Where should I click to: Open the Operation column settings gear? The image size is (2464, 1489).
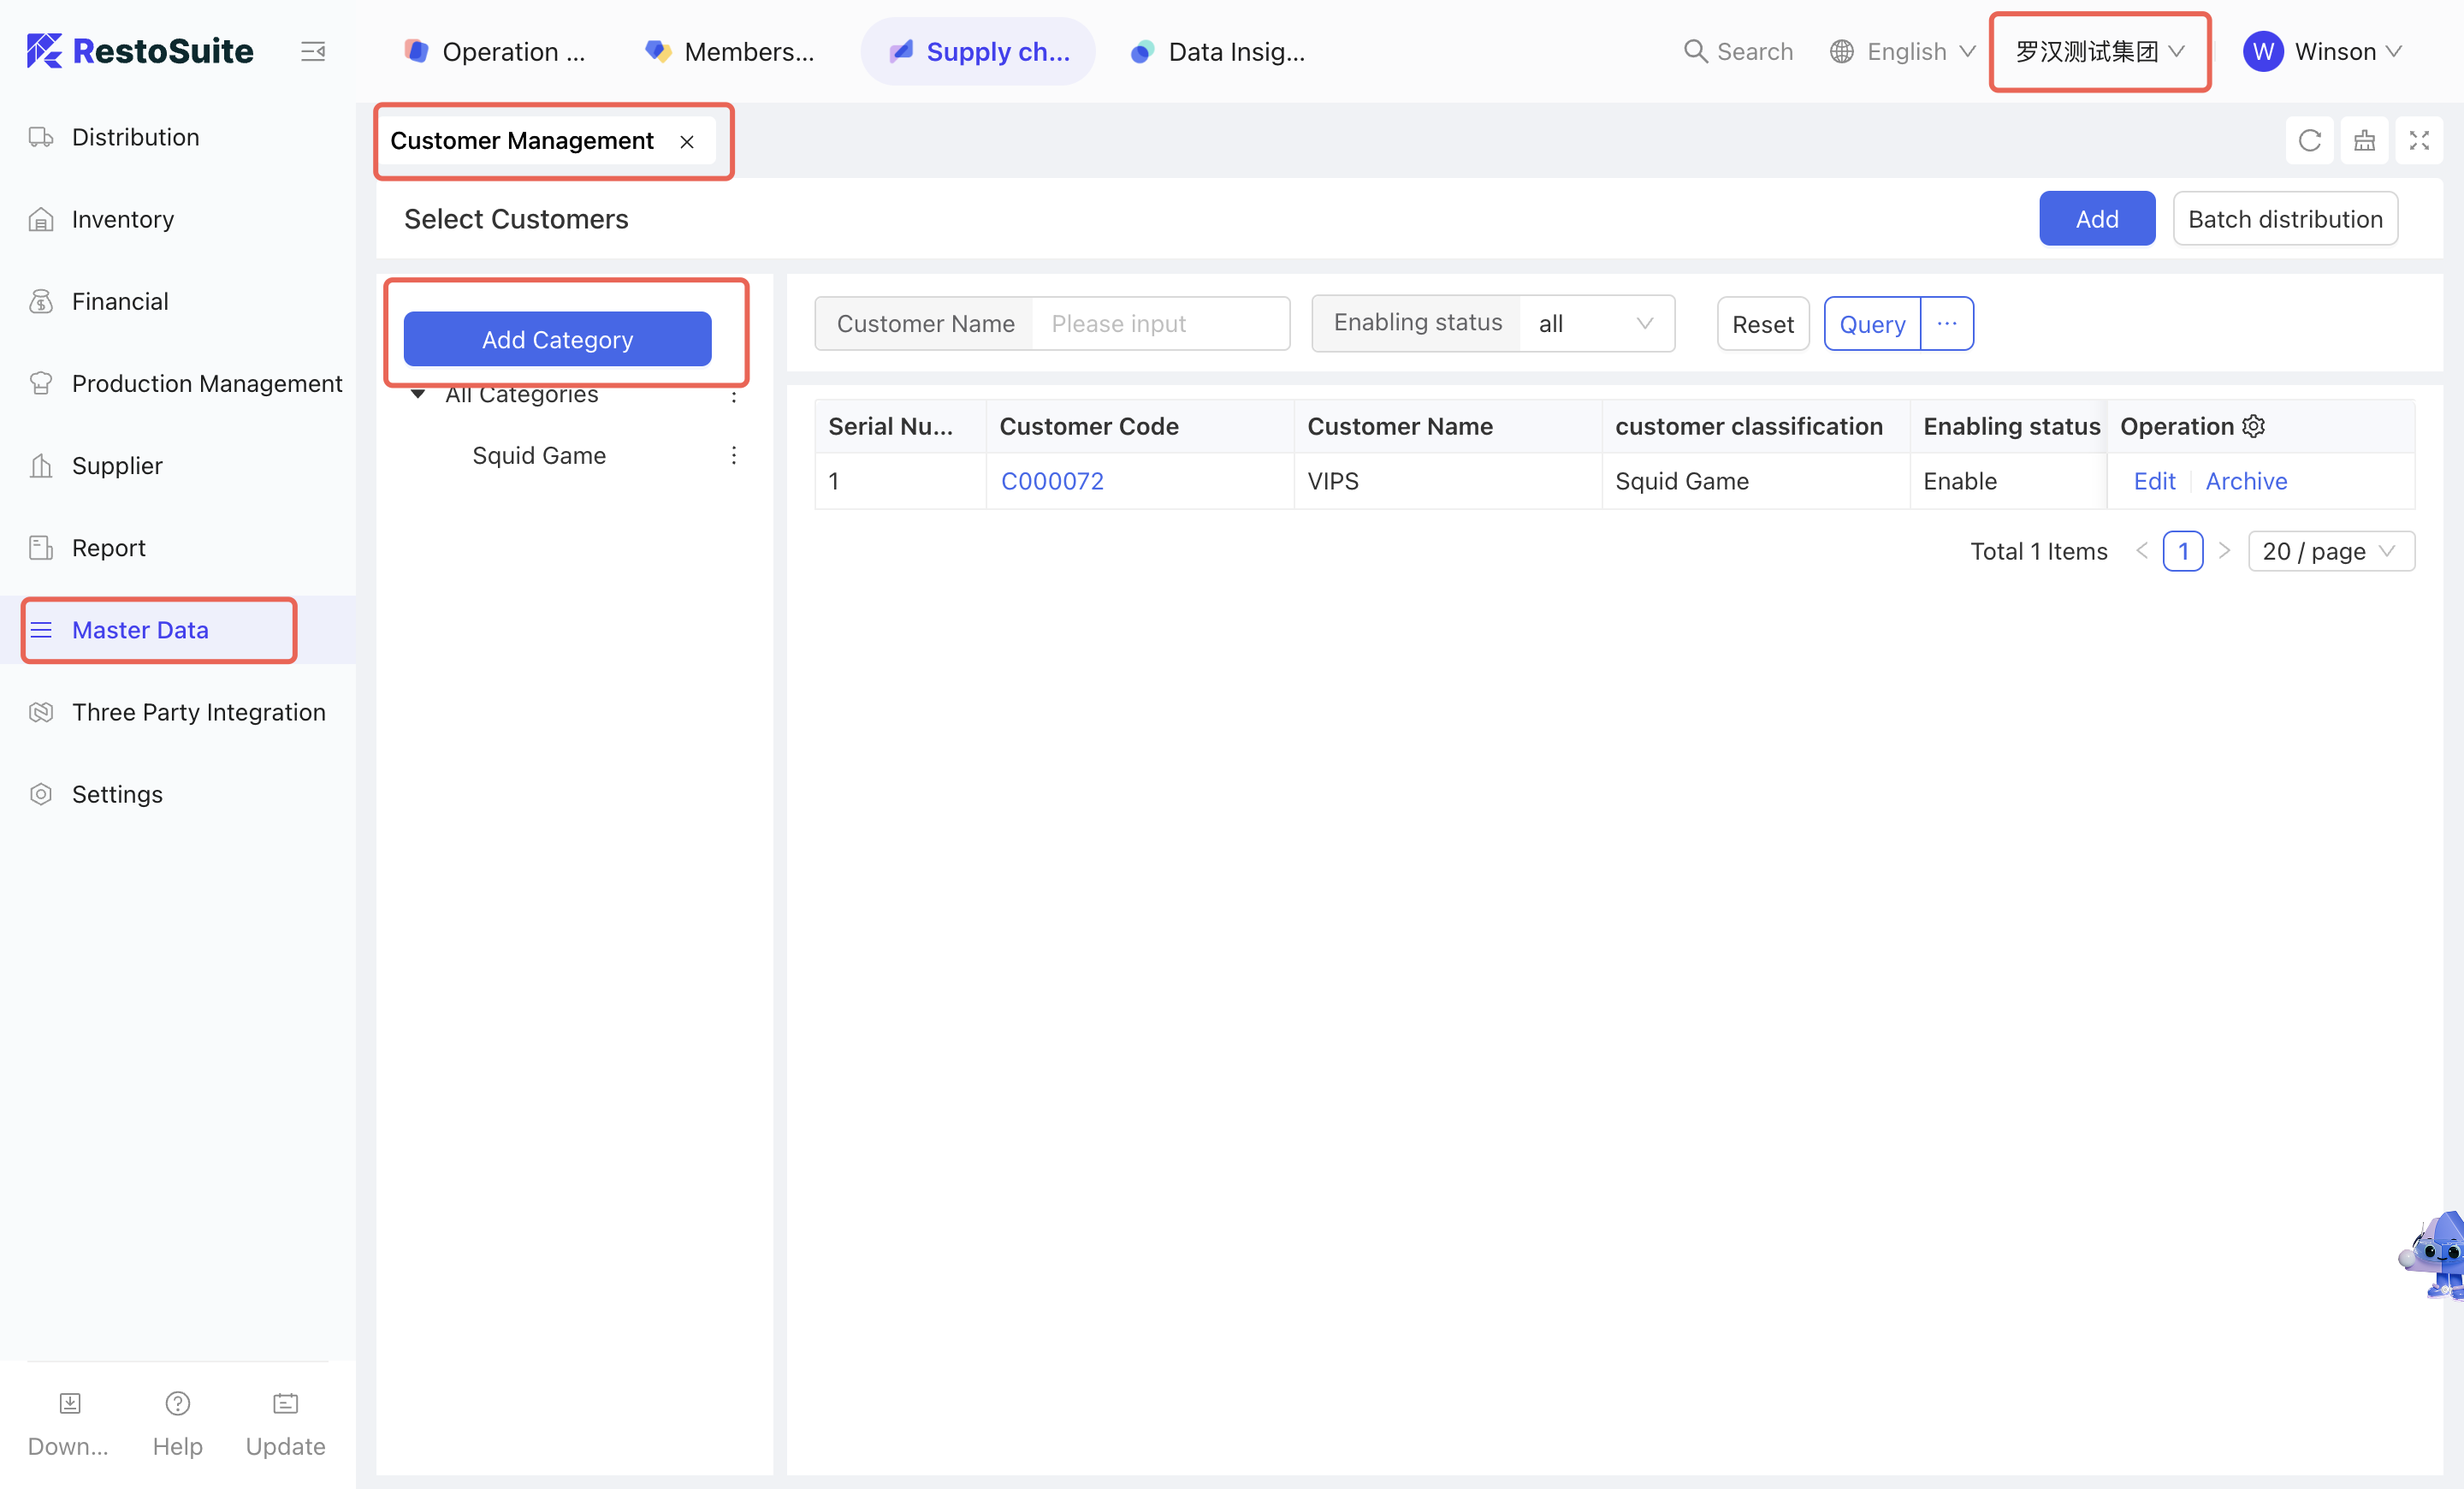point(2253,426)
